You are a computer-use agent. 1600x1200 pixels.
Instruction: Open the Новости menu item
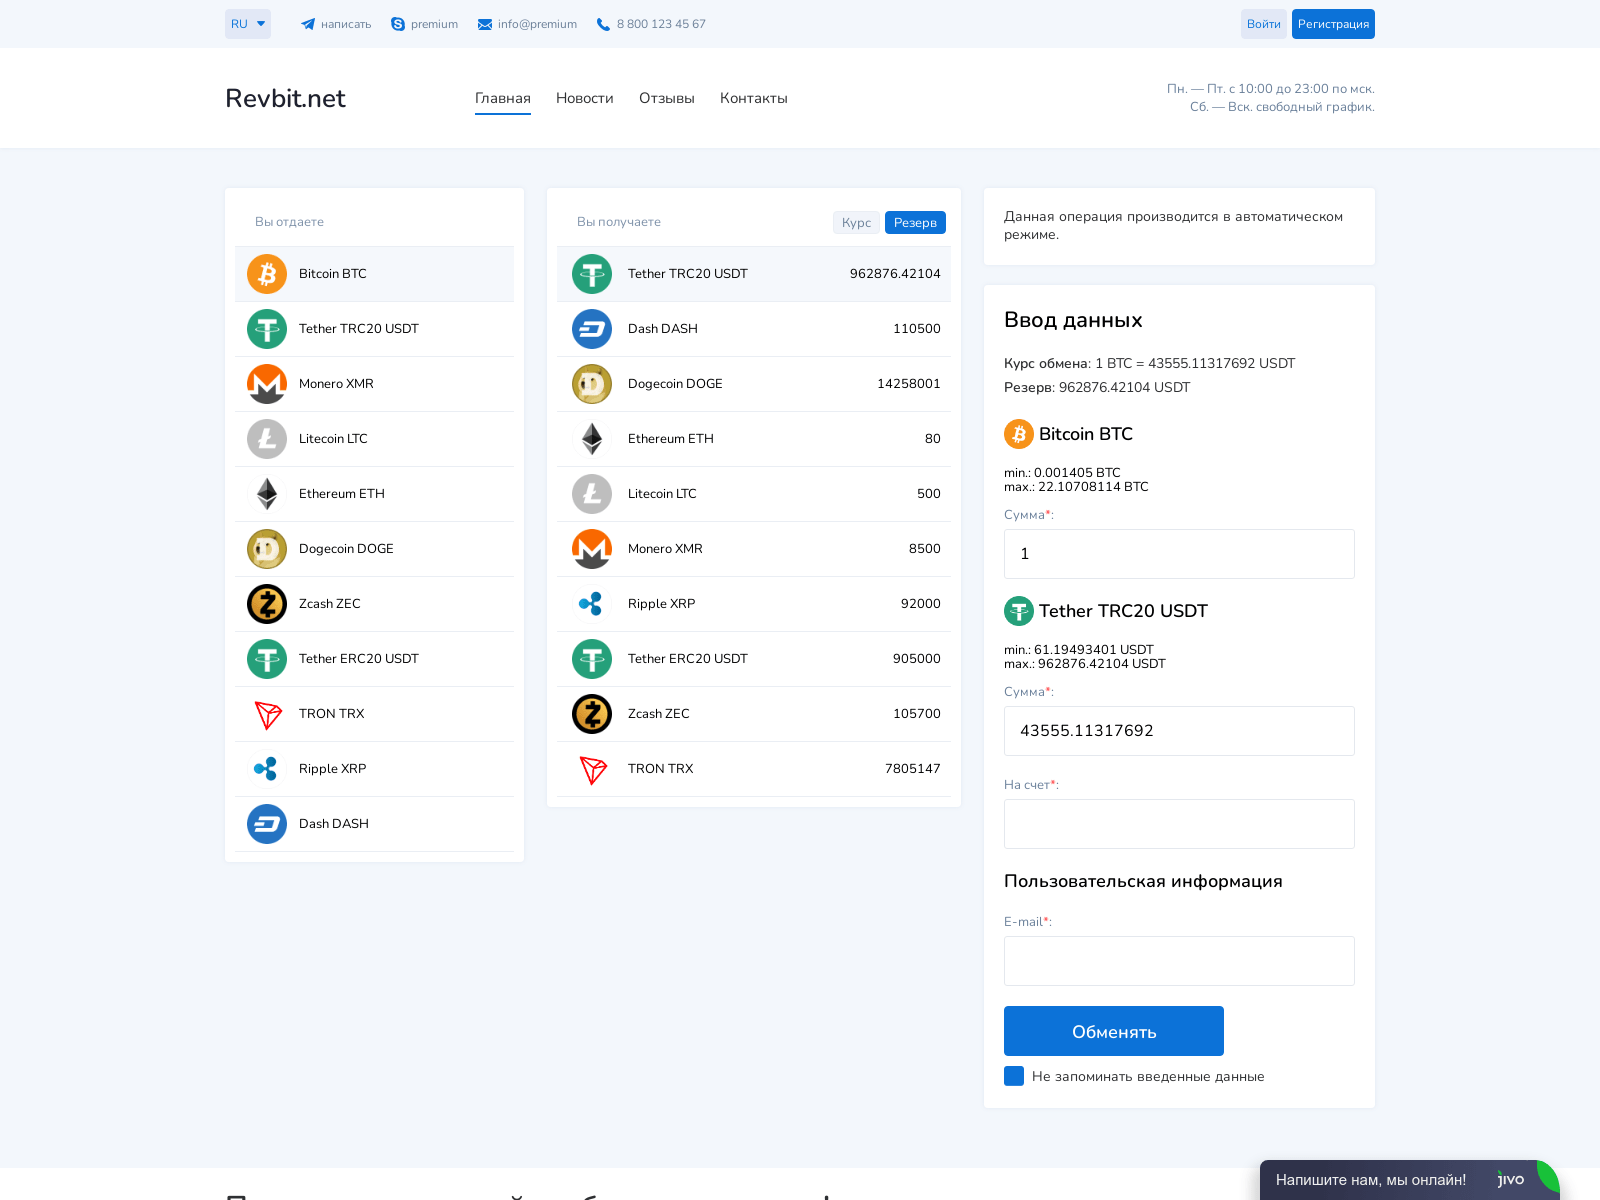click(x=585, y=98)
